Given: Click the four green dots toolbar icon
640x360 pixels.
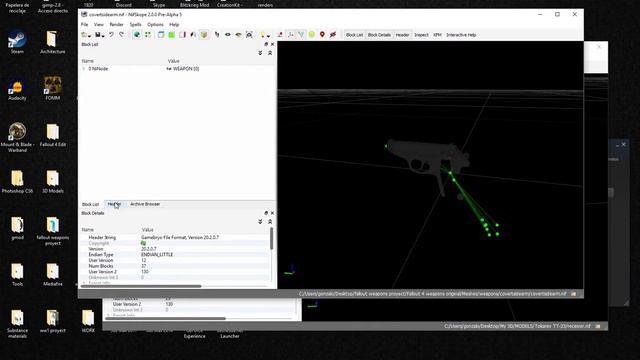Looking at the screenshot, I should tap(148, 35).
